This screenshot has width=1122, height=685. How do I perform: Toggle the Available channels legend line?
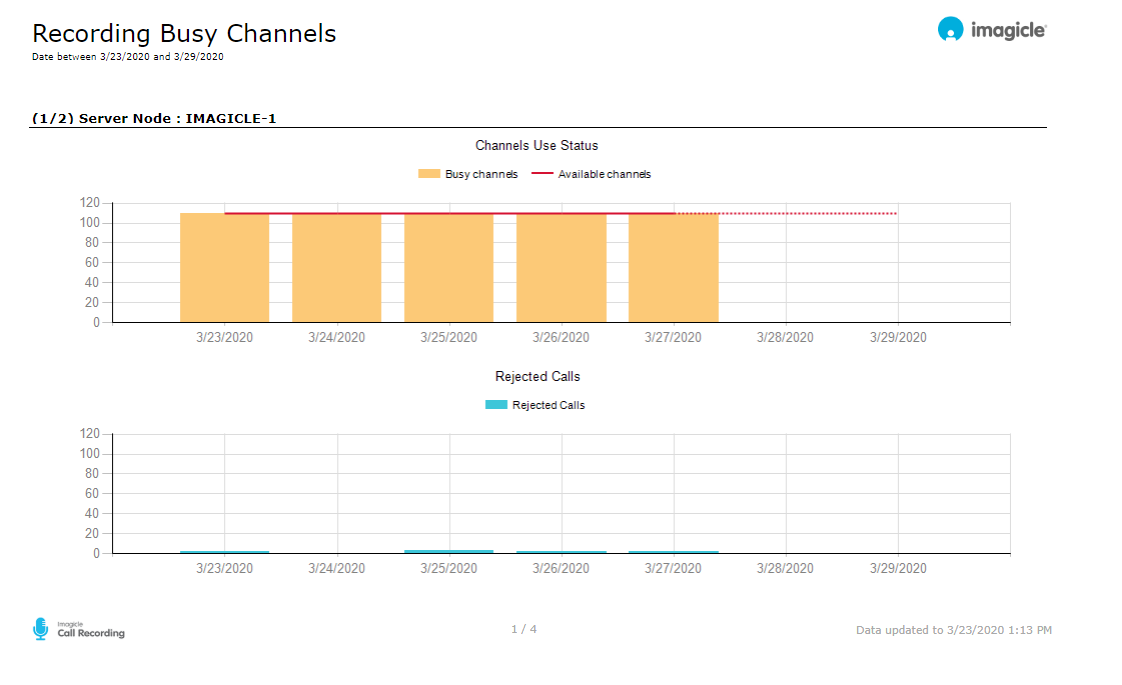(x=542, y=174)
